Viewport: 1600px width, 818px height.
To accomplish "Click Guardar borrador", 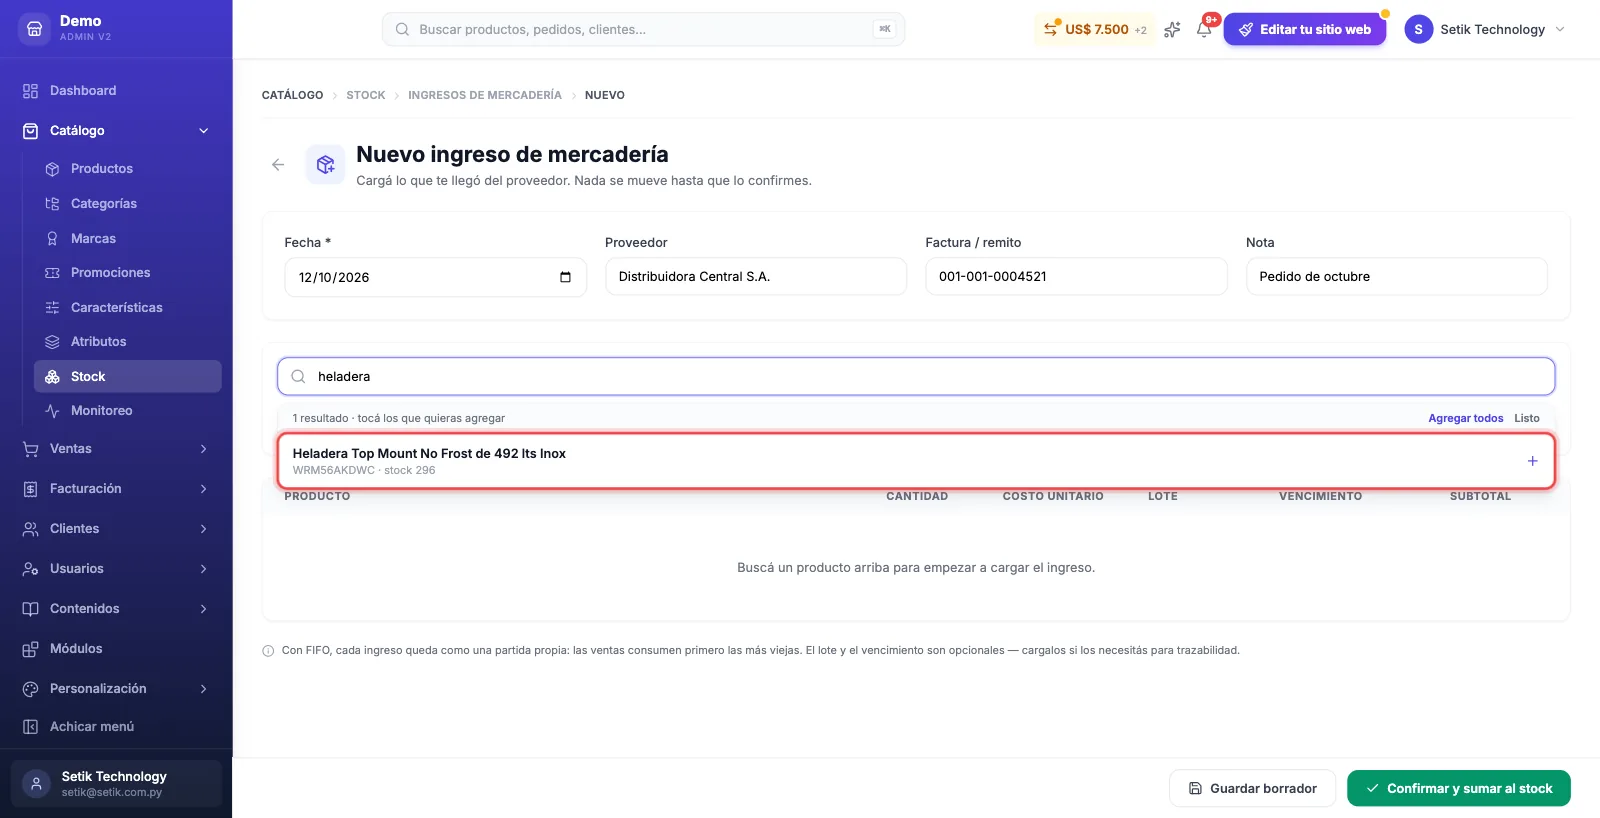I will (1252, 788).
